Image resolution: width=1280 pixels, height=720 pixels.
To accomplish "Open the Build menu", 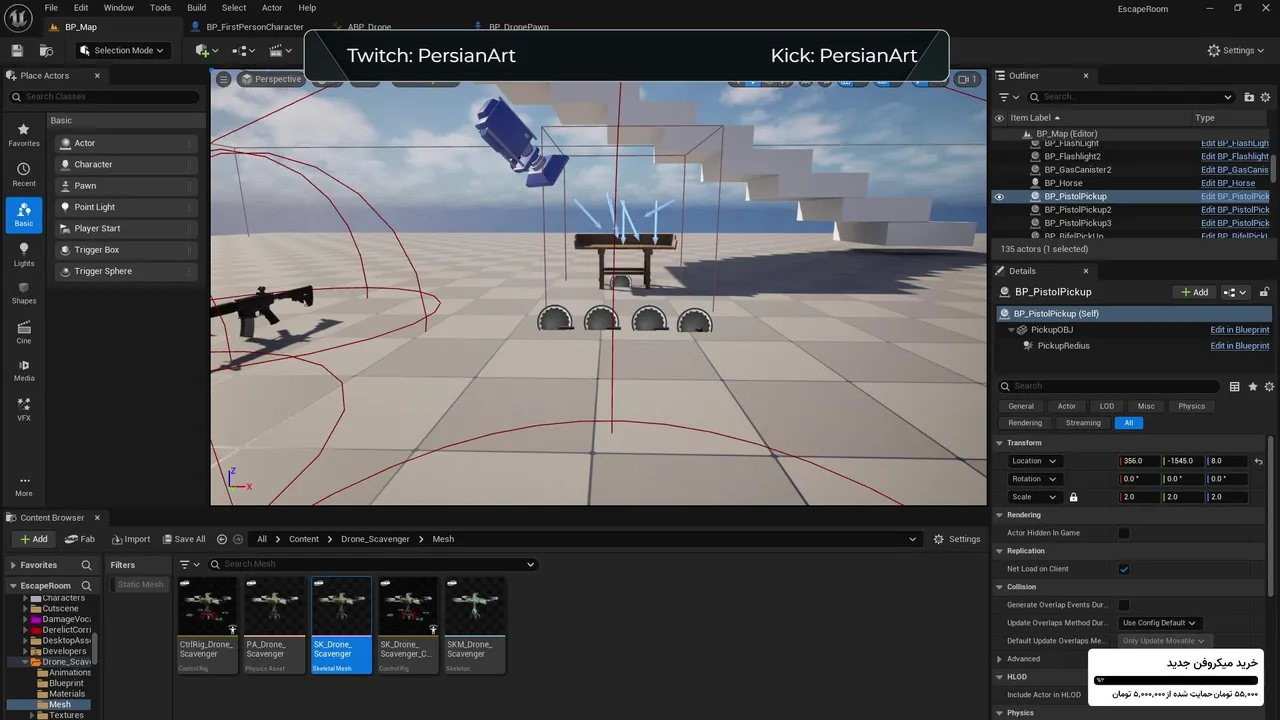I will [x=197, y=8].
